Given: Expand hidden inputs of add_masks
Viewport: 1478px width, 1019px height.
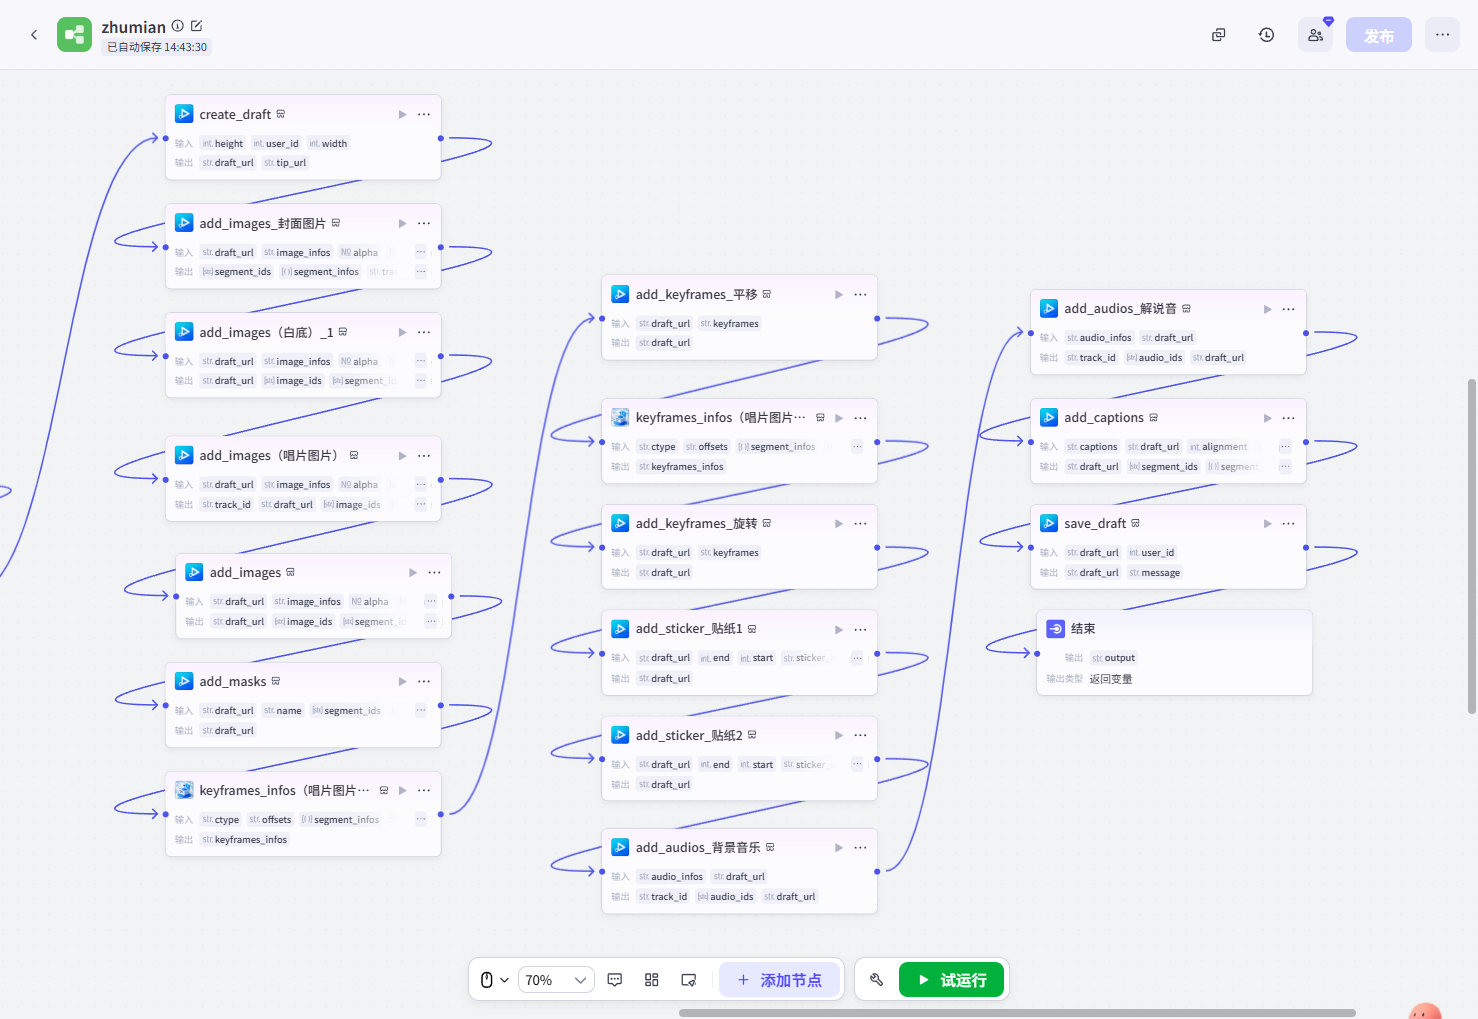Looking at the screenshot, I should pos(421,710).
